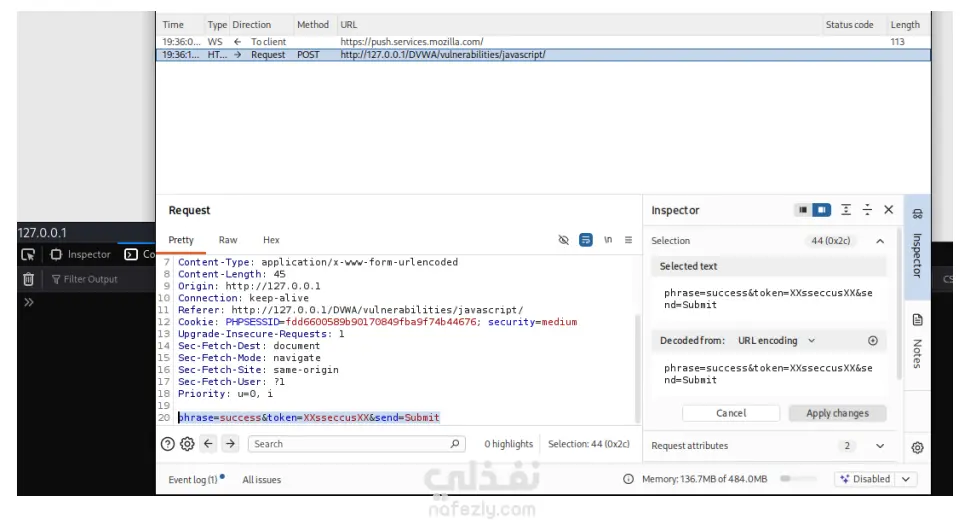Viewport: 963px width, 520px height.
Task: Switch to the Raw tab
Action: click(x=228, y=240)
